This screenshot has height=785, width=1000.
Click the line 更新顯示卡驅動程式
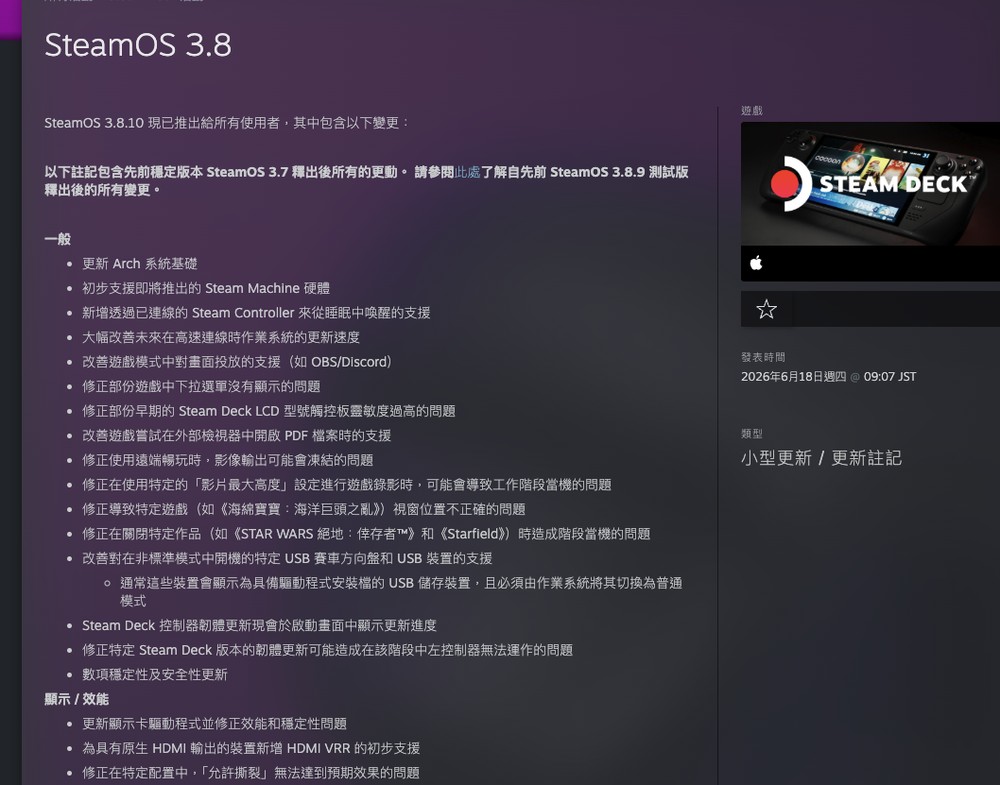[x=214, y=724]
